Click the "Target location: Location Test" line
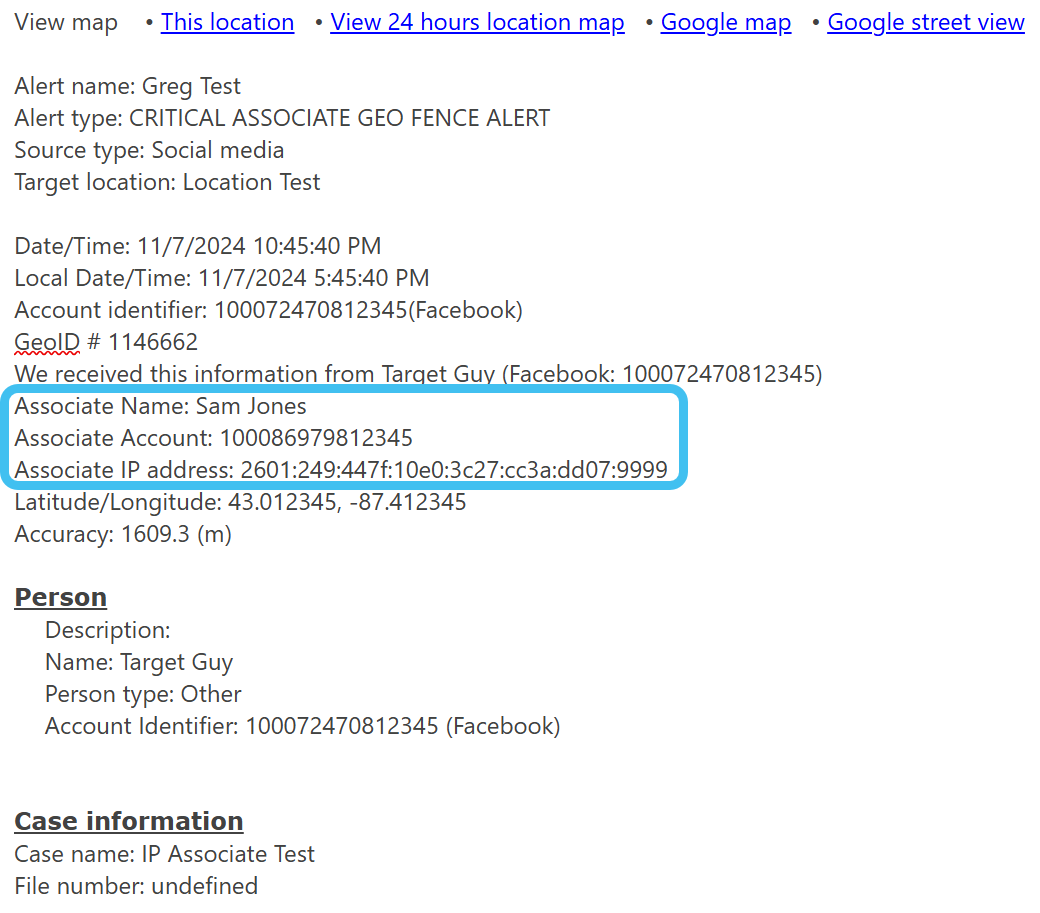This screenshot has width=1040, height=913. pyautogui.click(x=167, y=182)
